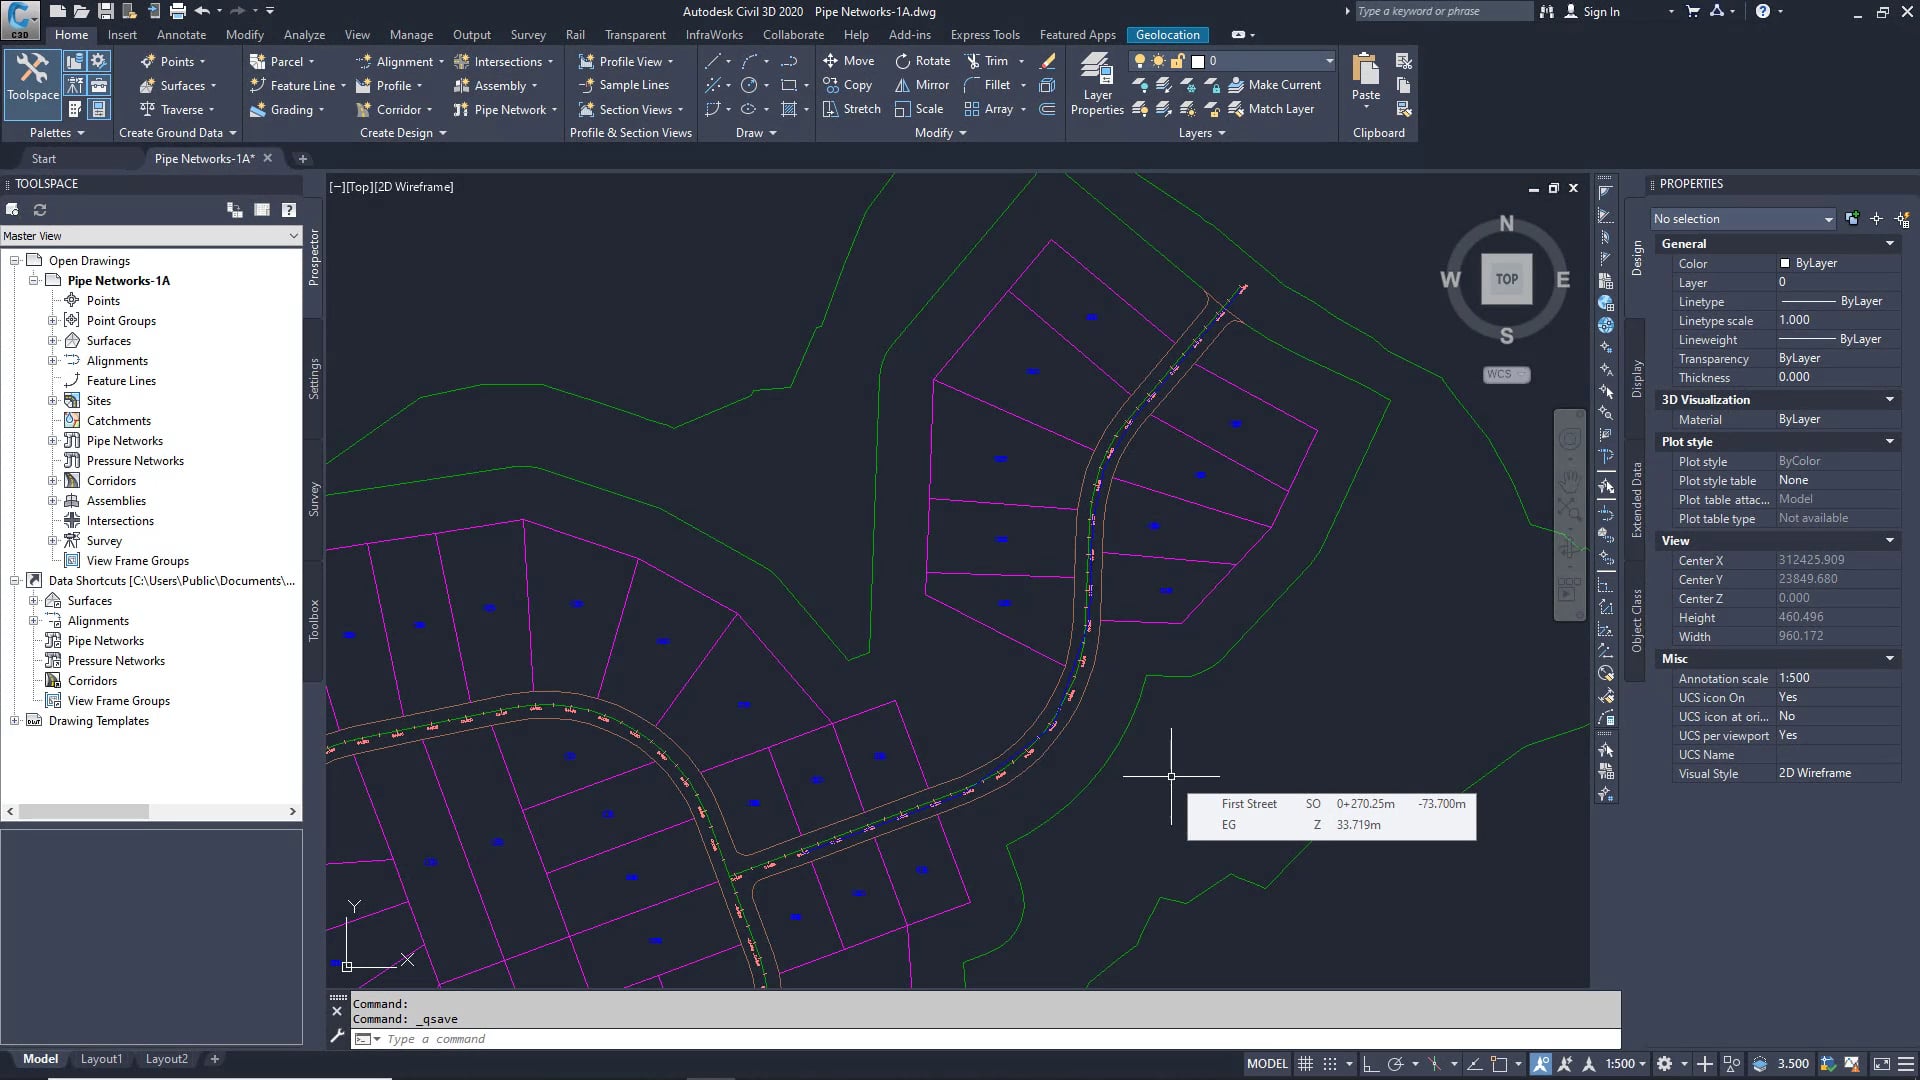Screen dimensions: 1920x1080
Task: Click the Paste button in Clipboard panel
Action: pos(1364,80)
